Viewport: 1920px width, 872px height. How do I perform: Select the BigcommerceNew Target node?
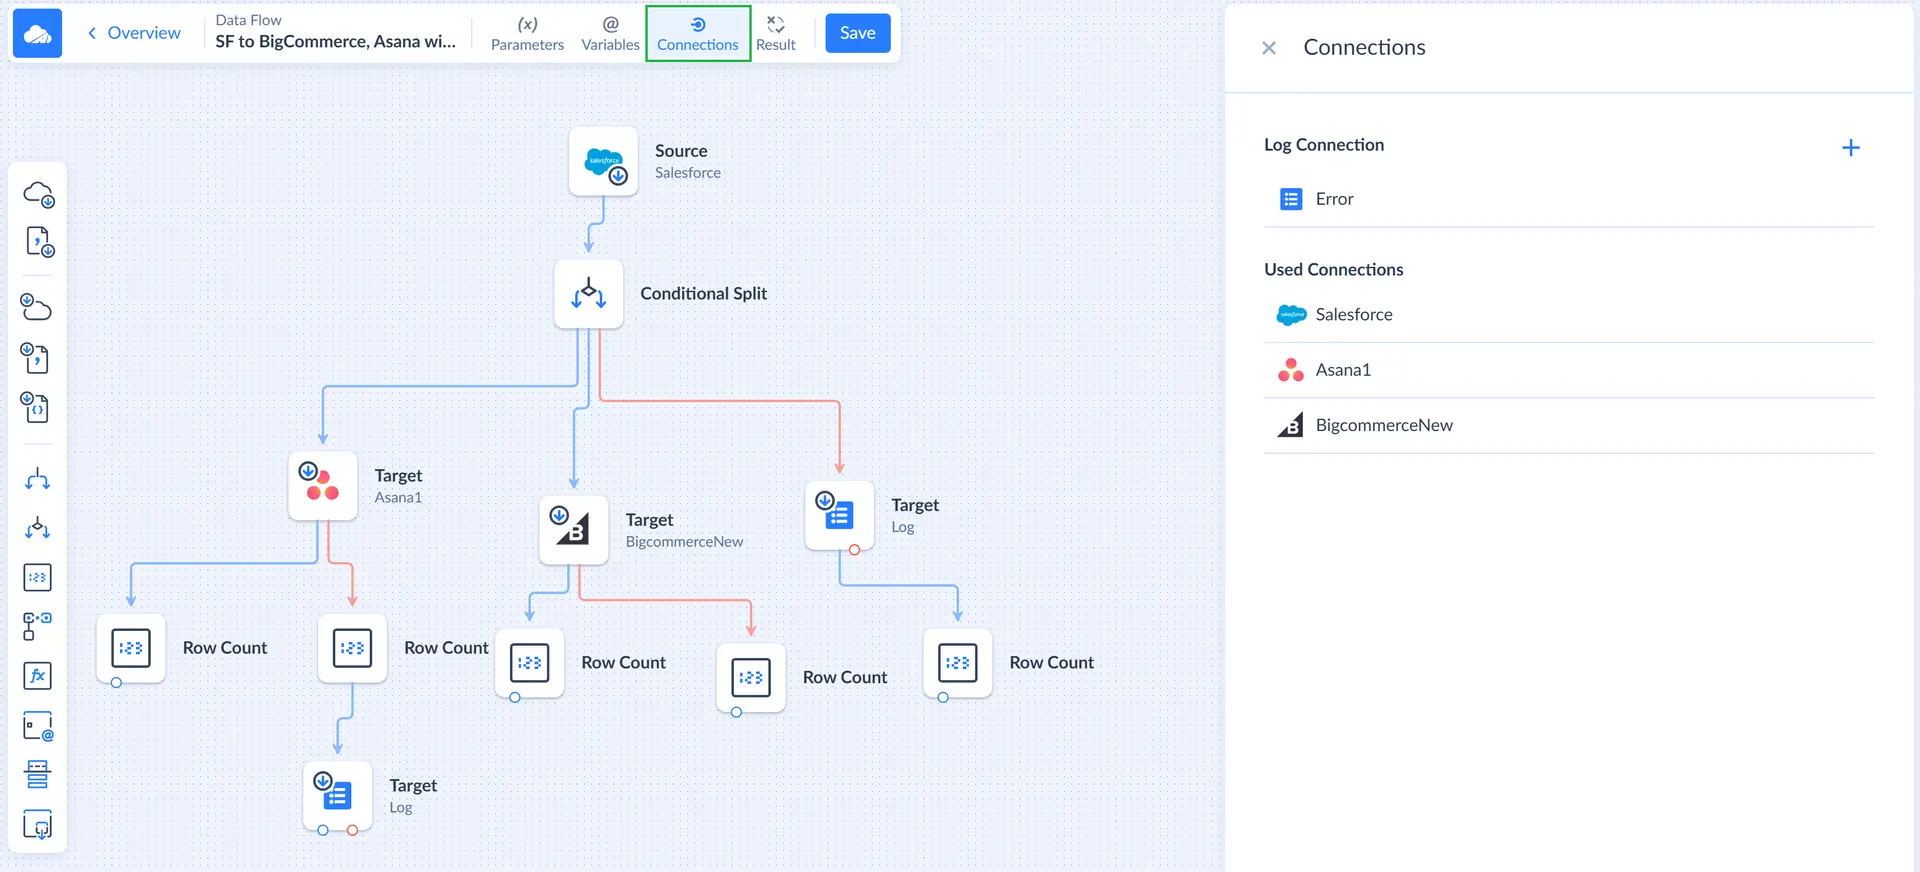tap(574, 530)
